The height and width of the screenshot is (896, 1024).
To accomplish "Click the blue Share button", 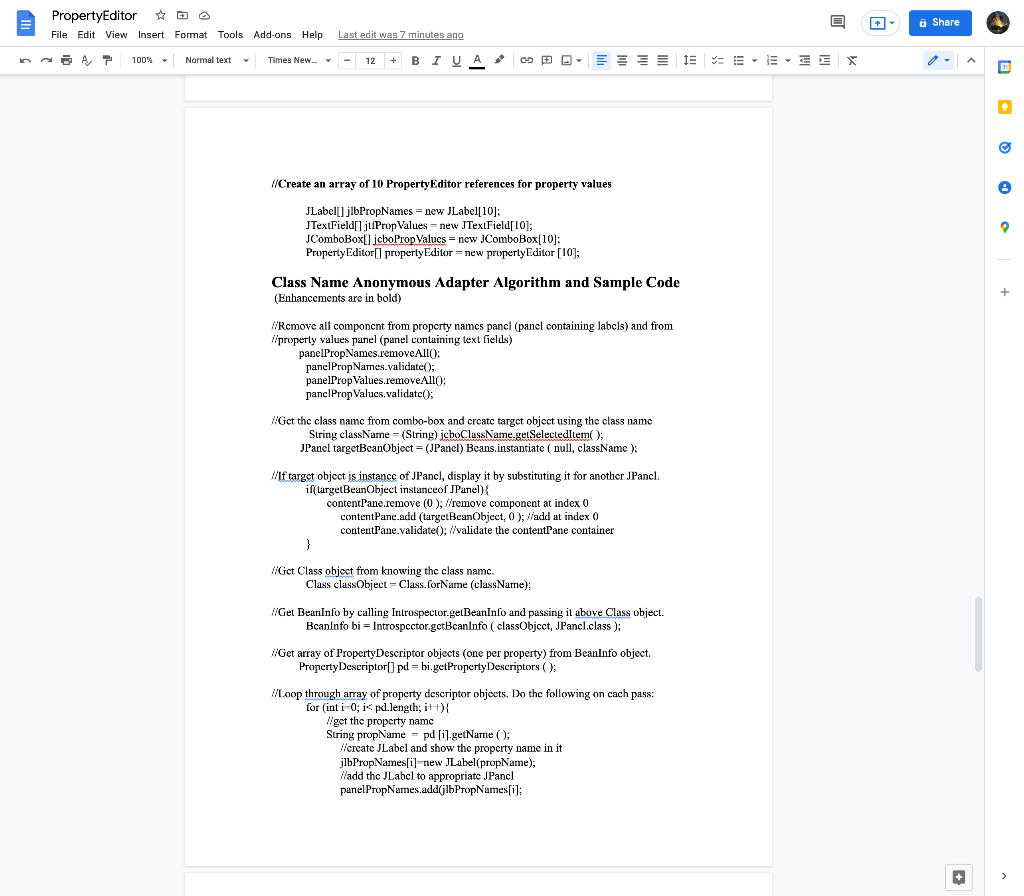I will tap(939, 22).
